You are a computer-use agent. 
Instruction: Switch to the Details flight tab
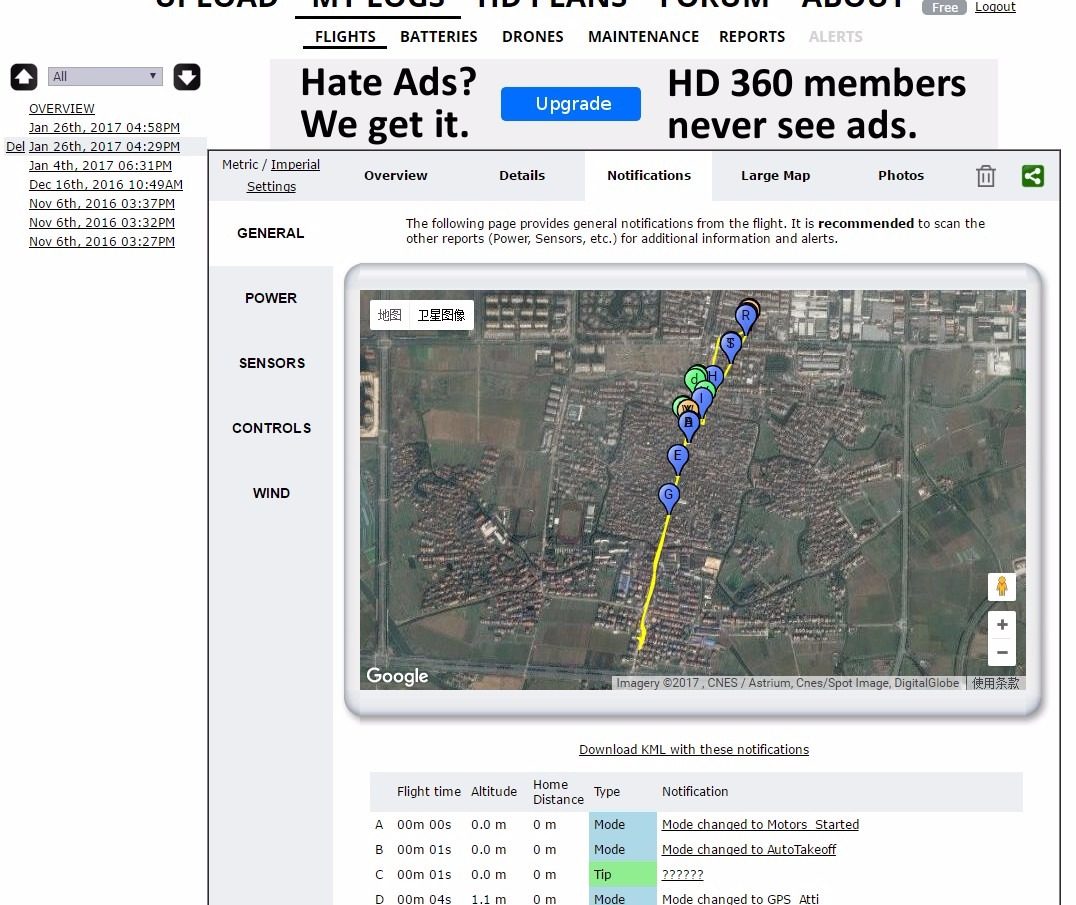522,176
